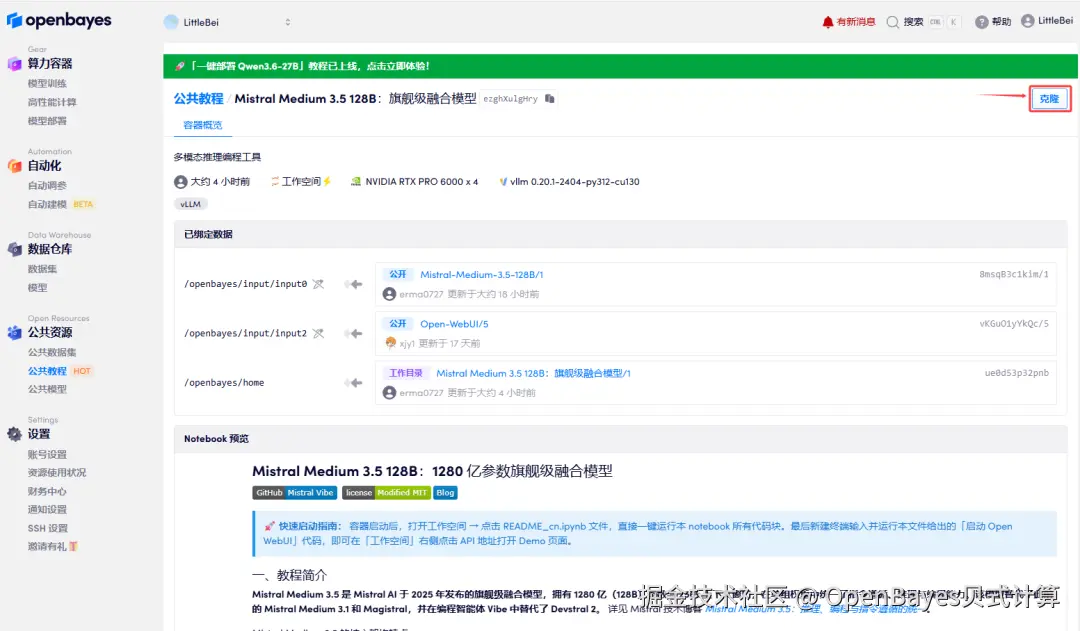Image resolution: width=1080 pixels, height=631 pixels.
Task: Open the help question-mark icon
Action: [x=982, y=22]
